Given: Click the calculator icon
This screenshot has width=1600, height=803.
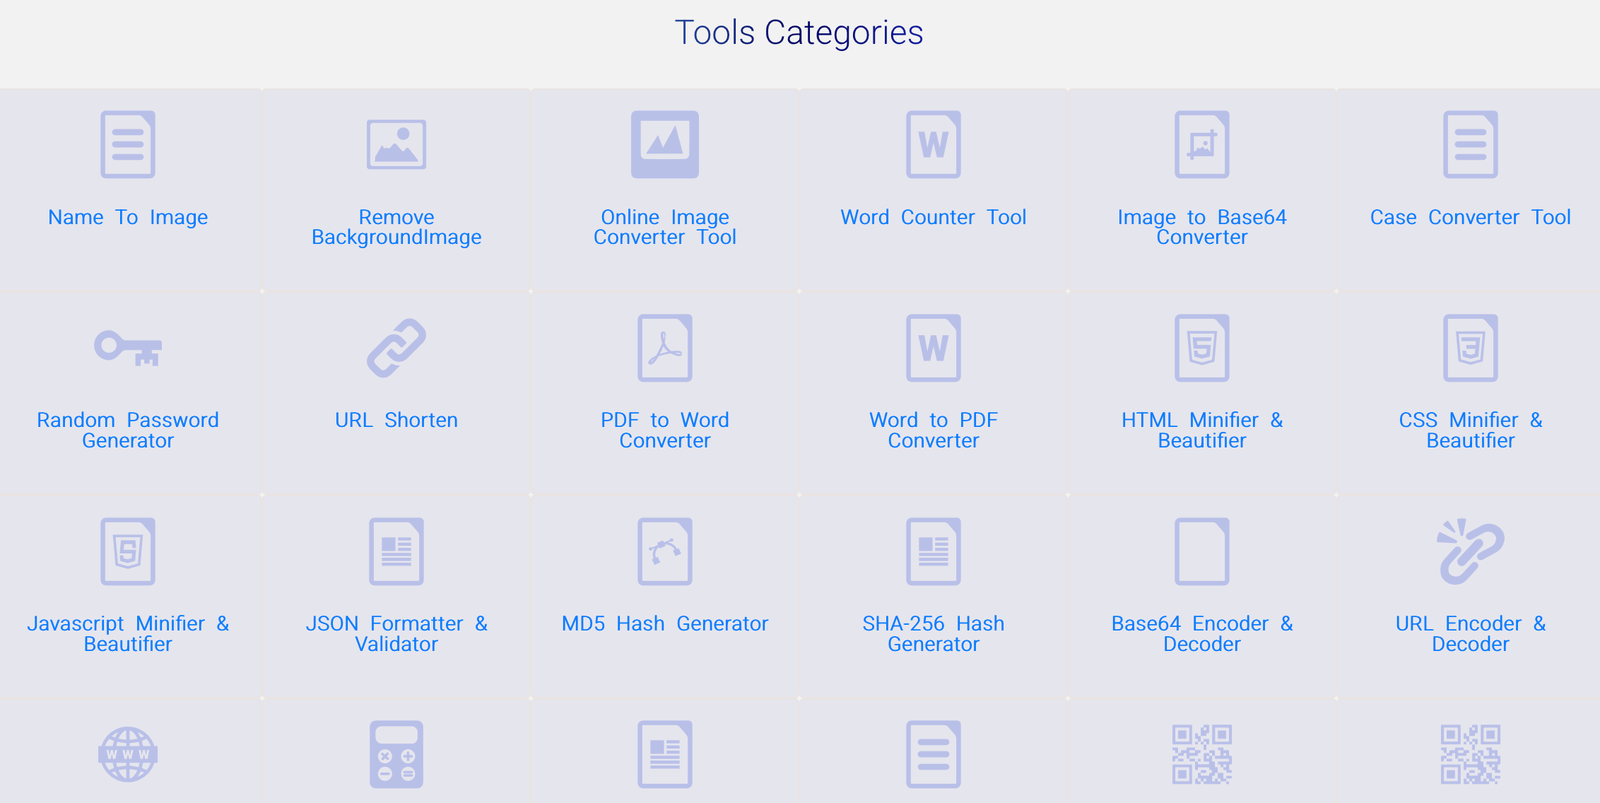Looking at the screenshot, I should [396, 754].
